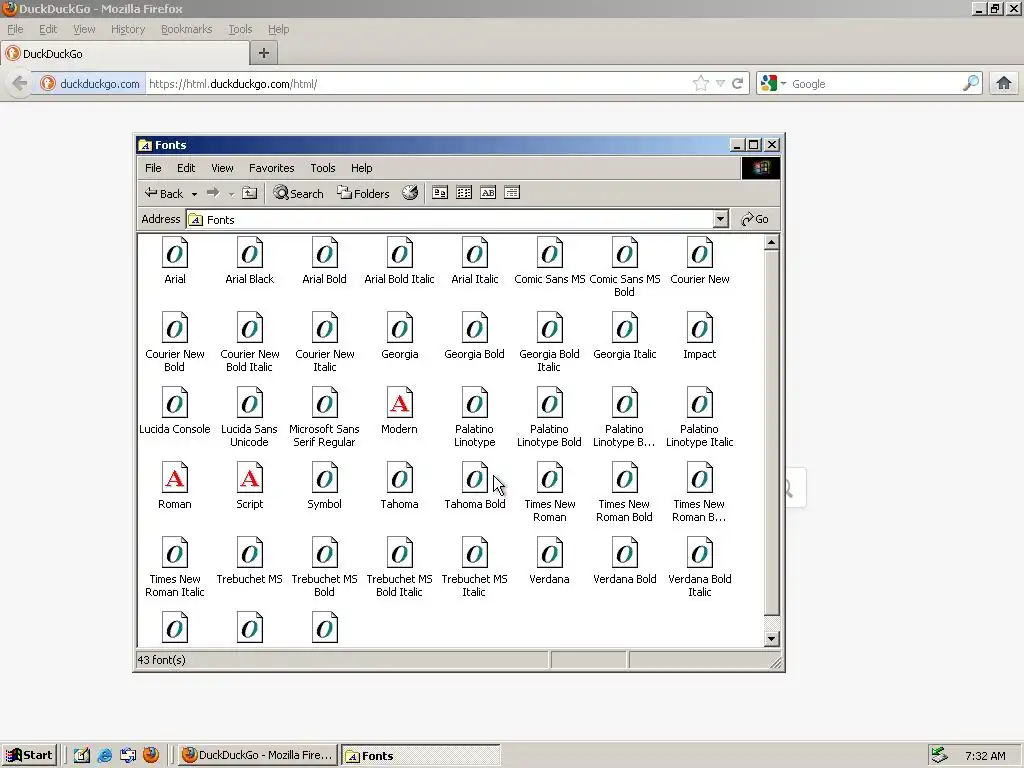Viewport: 1024px width, 768px height.
Task: Select the Palatino Linotype Italic font
Action: pyautogui.click(x=699, y=418)
